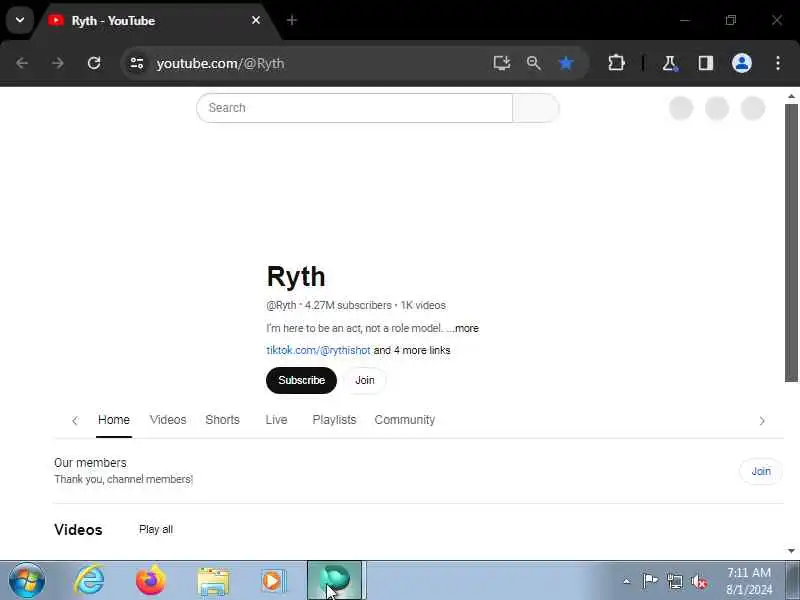
Task: Open the Extensions puzzle menu
Action: pyautogui.click(x=616, y=63)
